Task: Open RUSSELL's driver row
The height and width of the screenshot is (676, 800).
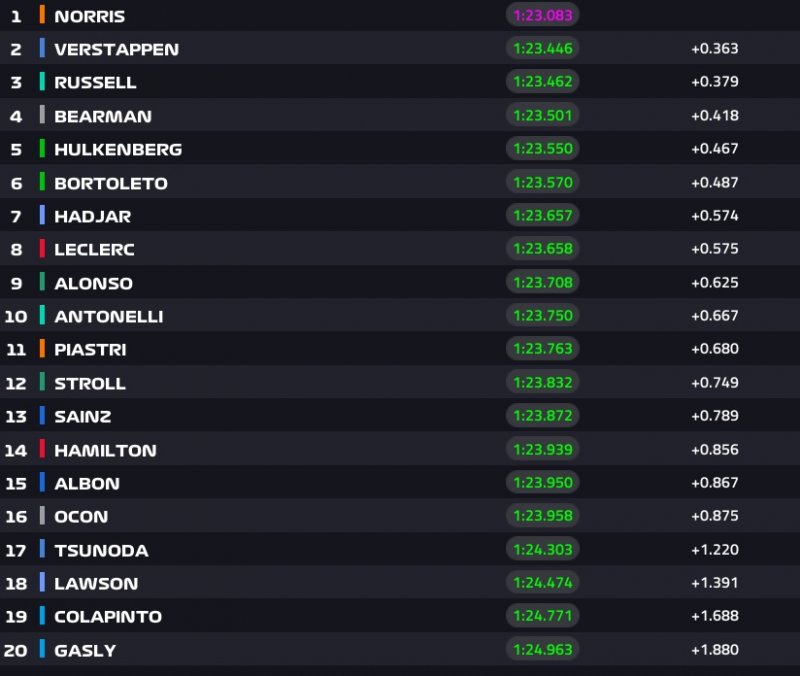Action: 95,82
